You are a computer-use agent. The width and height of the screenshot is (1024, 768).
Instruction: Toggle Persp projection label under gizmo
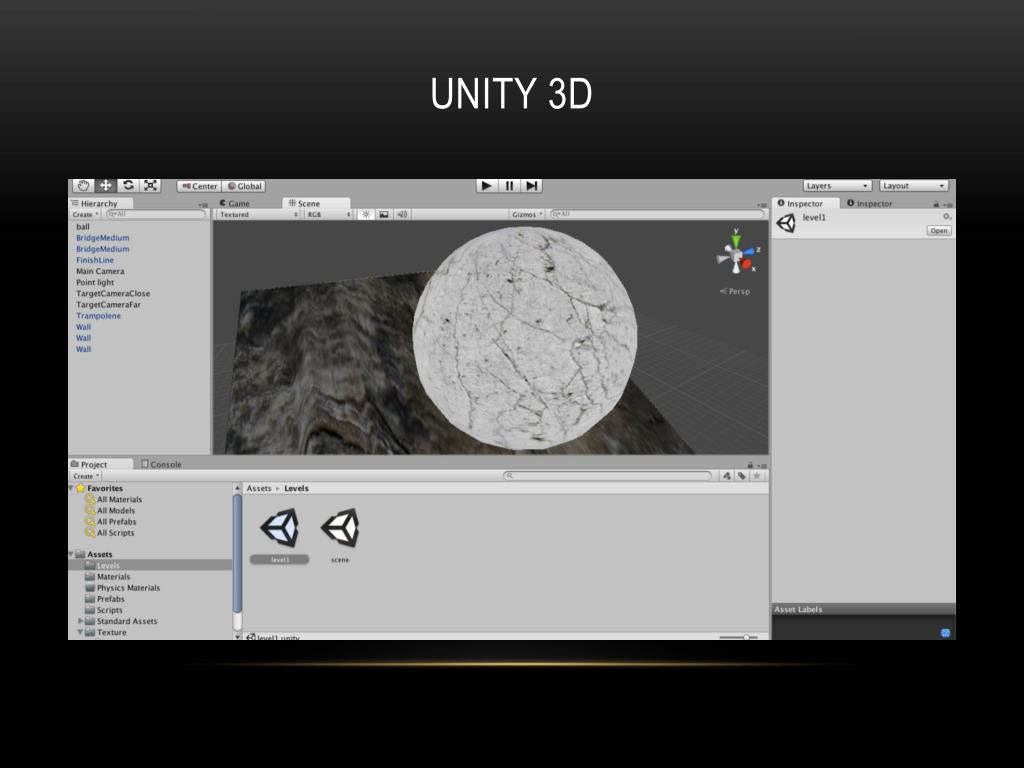click(735, 291)
